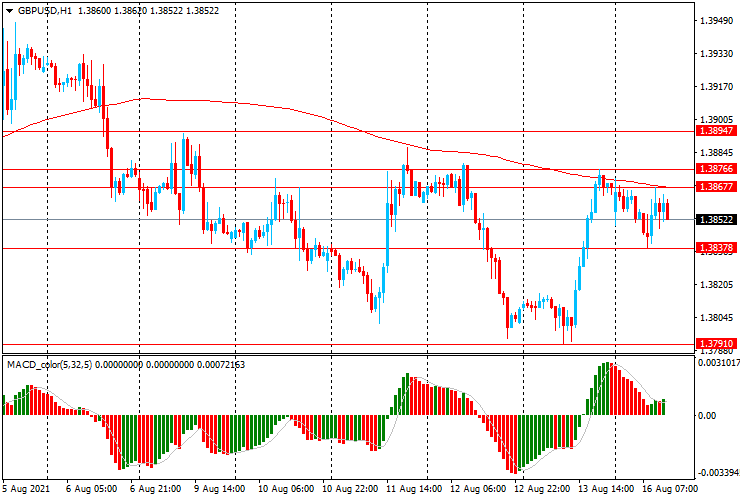Click the 1.39170 price axis value
740x500 pixels.
(x=717, y=87)
